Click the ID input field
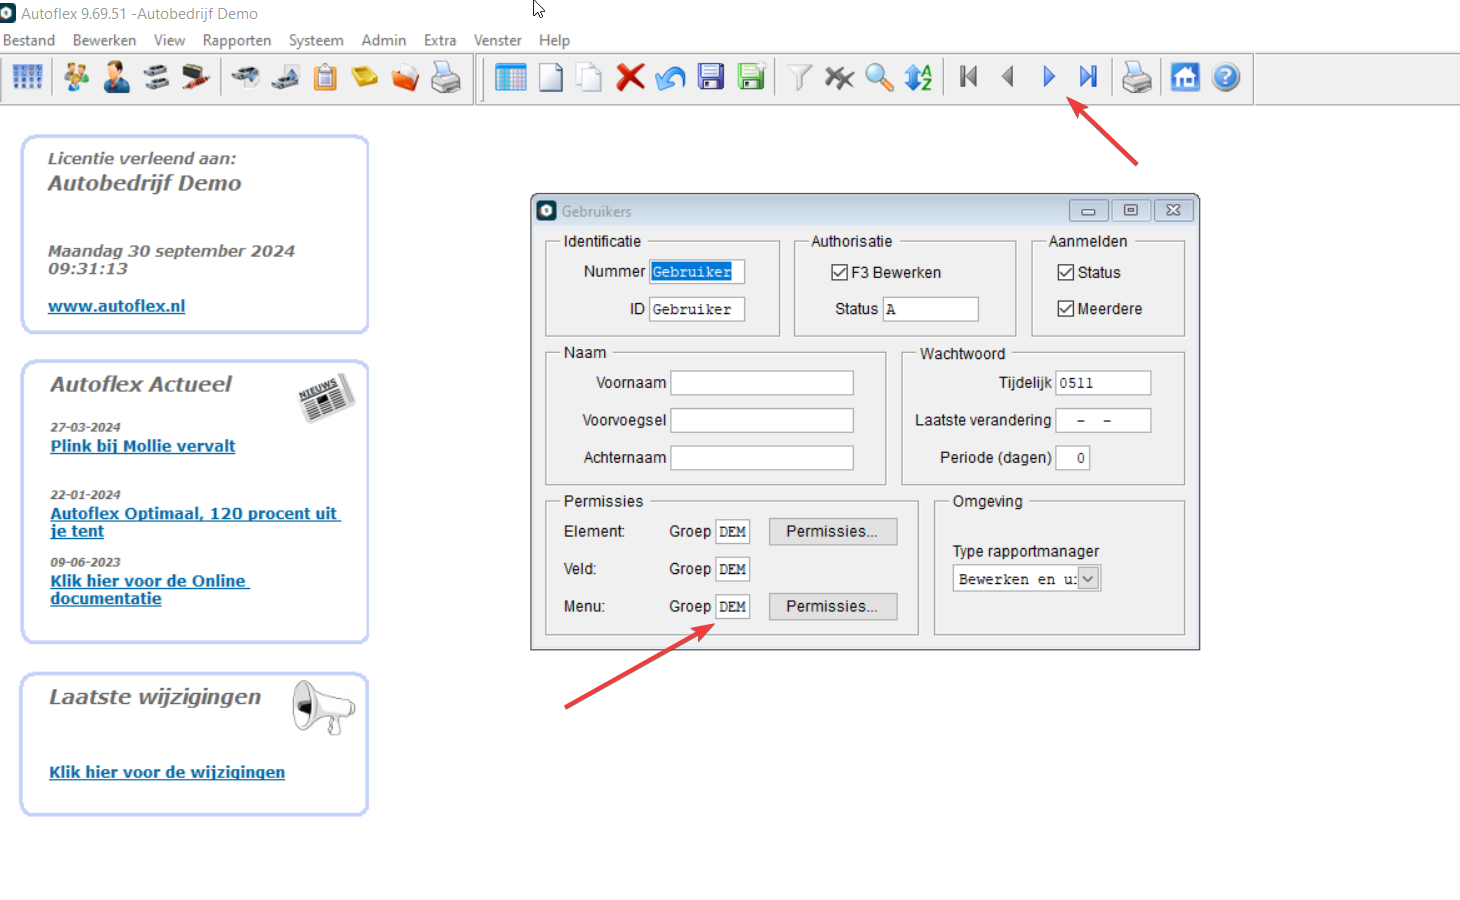This screenshot has width=1460, height=900. click(697, 309)
